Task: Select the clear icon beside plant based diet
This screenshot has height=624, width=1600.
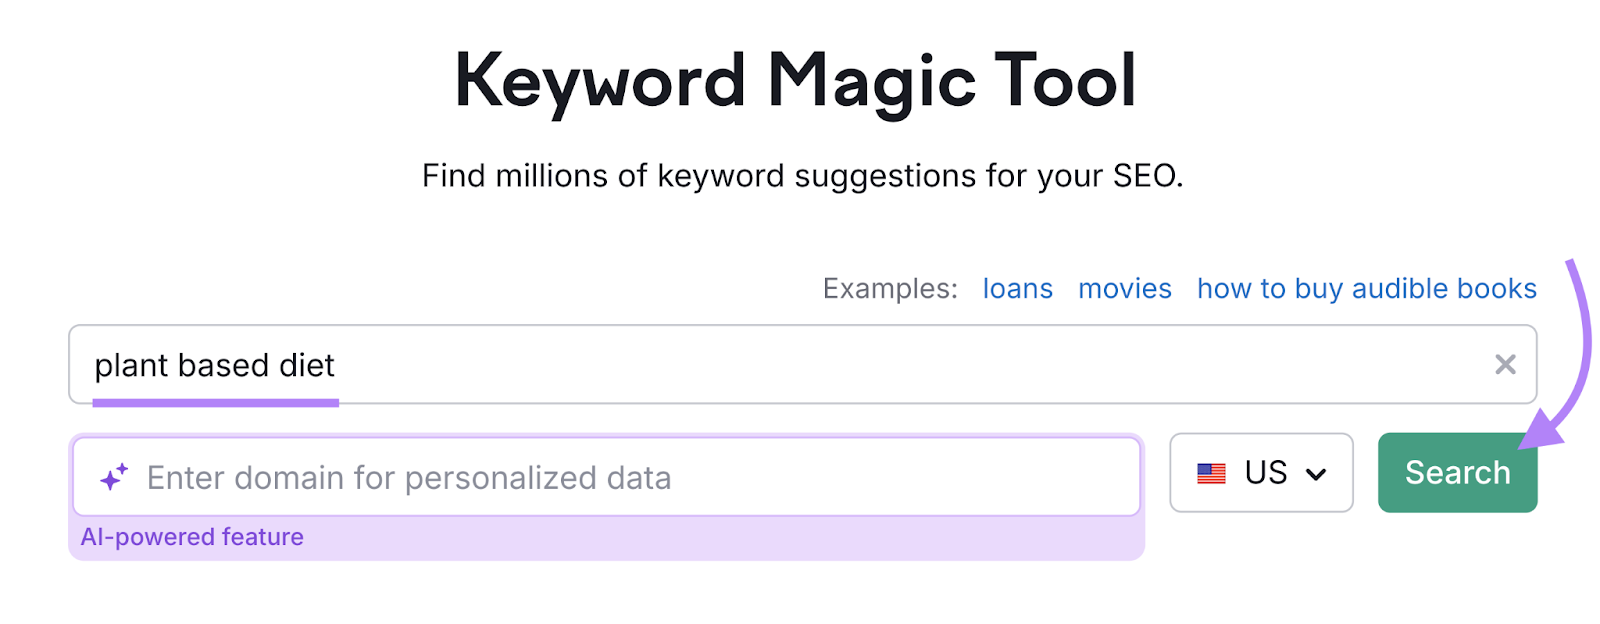Action: click(1506, 365)
